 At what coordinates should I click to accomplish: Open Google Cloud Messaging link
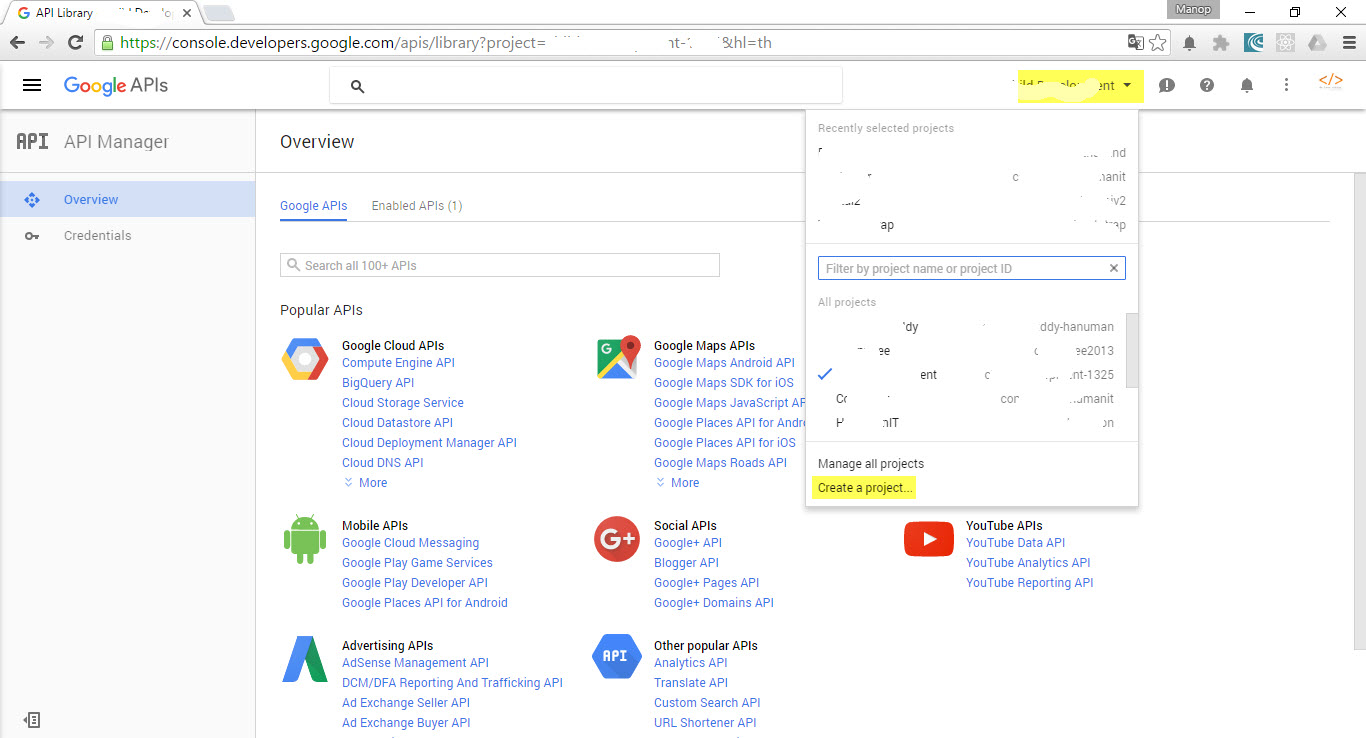pyautogui.click(x=410, y=543)
